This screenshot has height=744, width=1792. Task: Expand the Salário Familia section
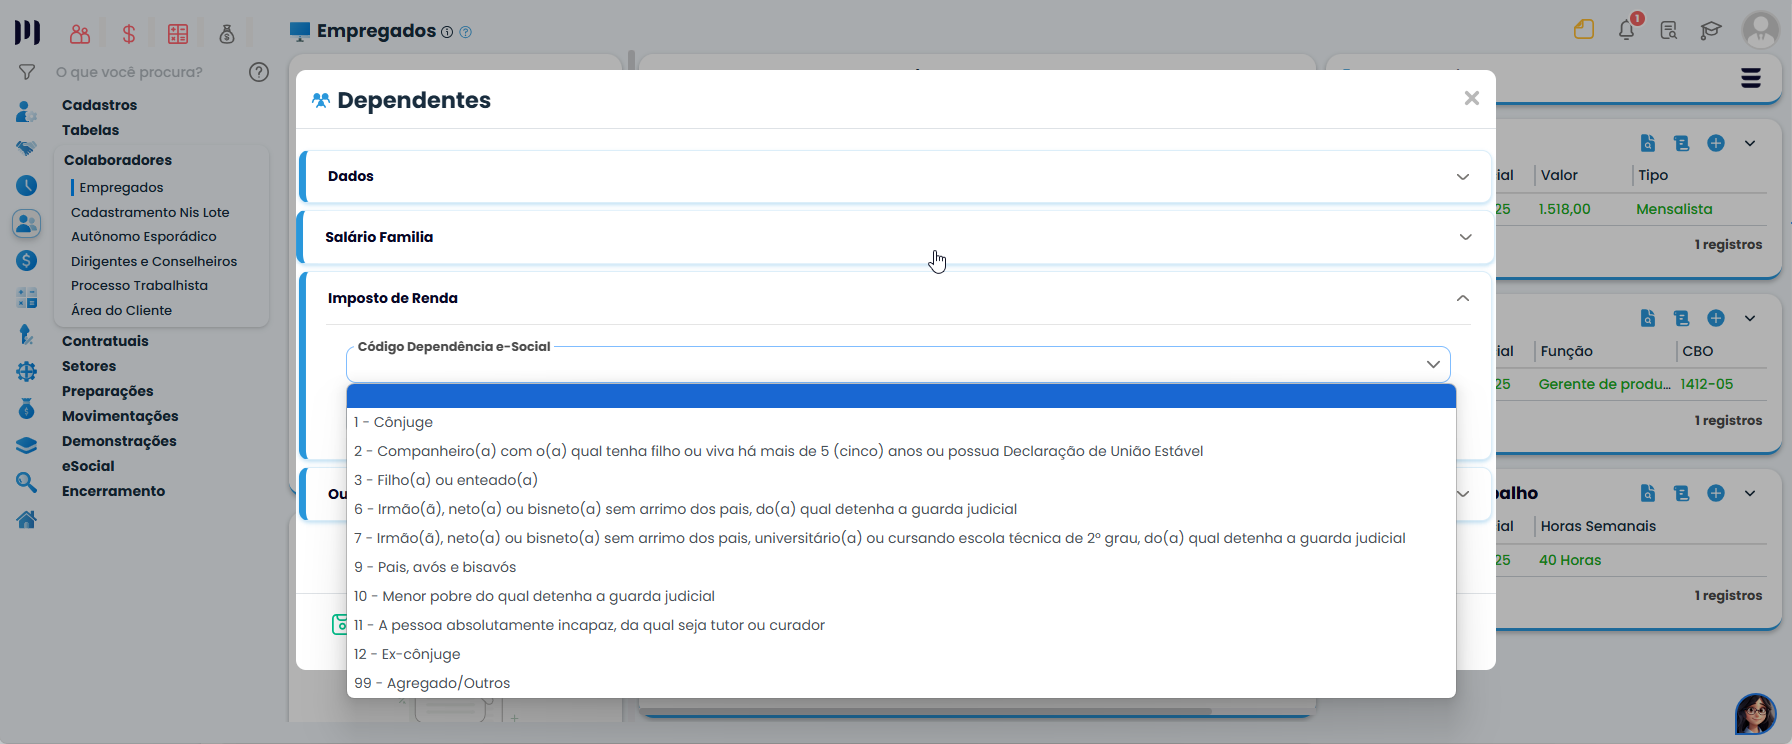point(896,237)
